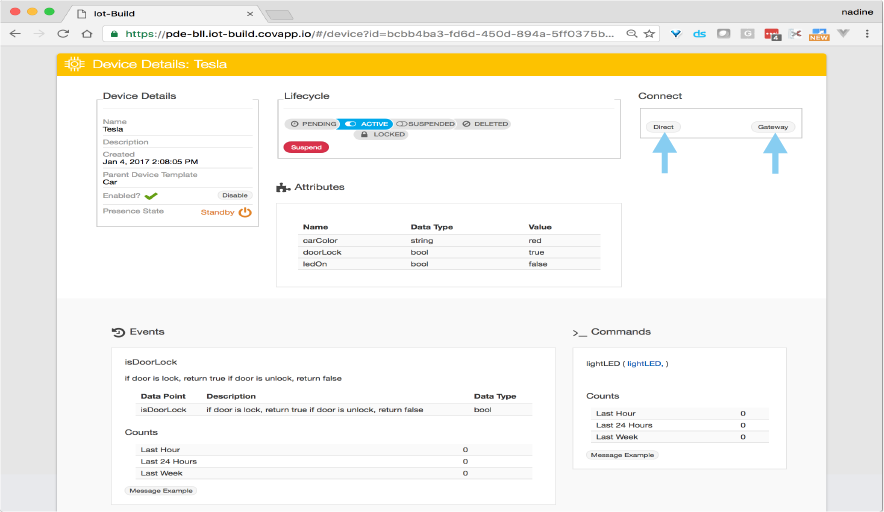Set lifecycle state to PENDING
The image size is (884, 512).
[311, 124]
